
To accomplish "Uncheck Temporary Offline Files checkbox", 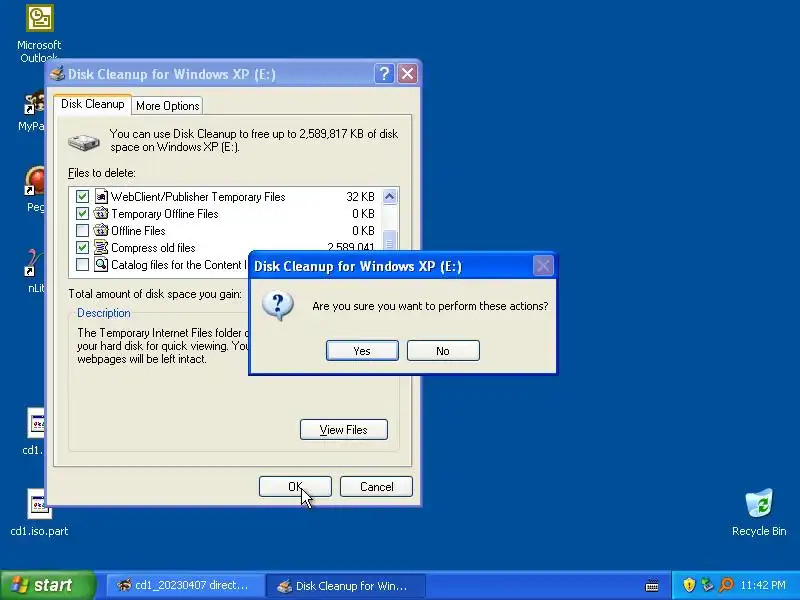I will (x=82, y=213).
